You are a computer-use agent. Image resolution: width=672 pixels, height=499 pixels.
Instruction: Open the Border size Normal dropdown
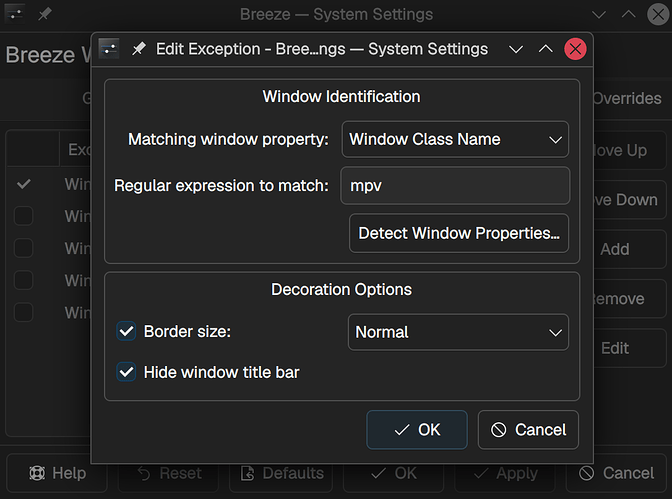[x=459, y=332]
